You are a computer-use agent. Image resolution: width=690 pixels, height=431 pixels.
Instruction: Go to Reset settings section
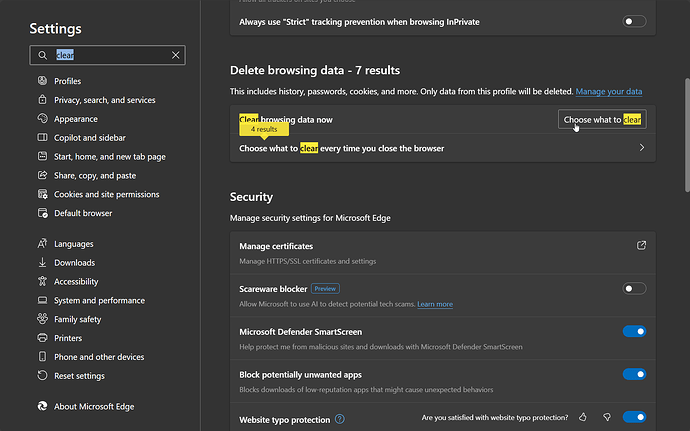tap(79, 376)
